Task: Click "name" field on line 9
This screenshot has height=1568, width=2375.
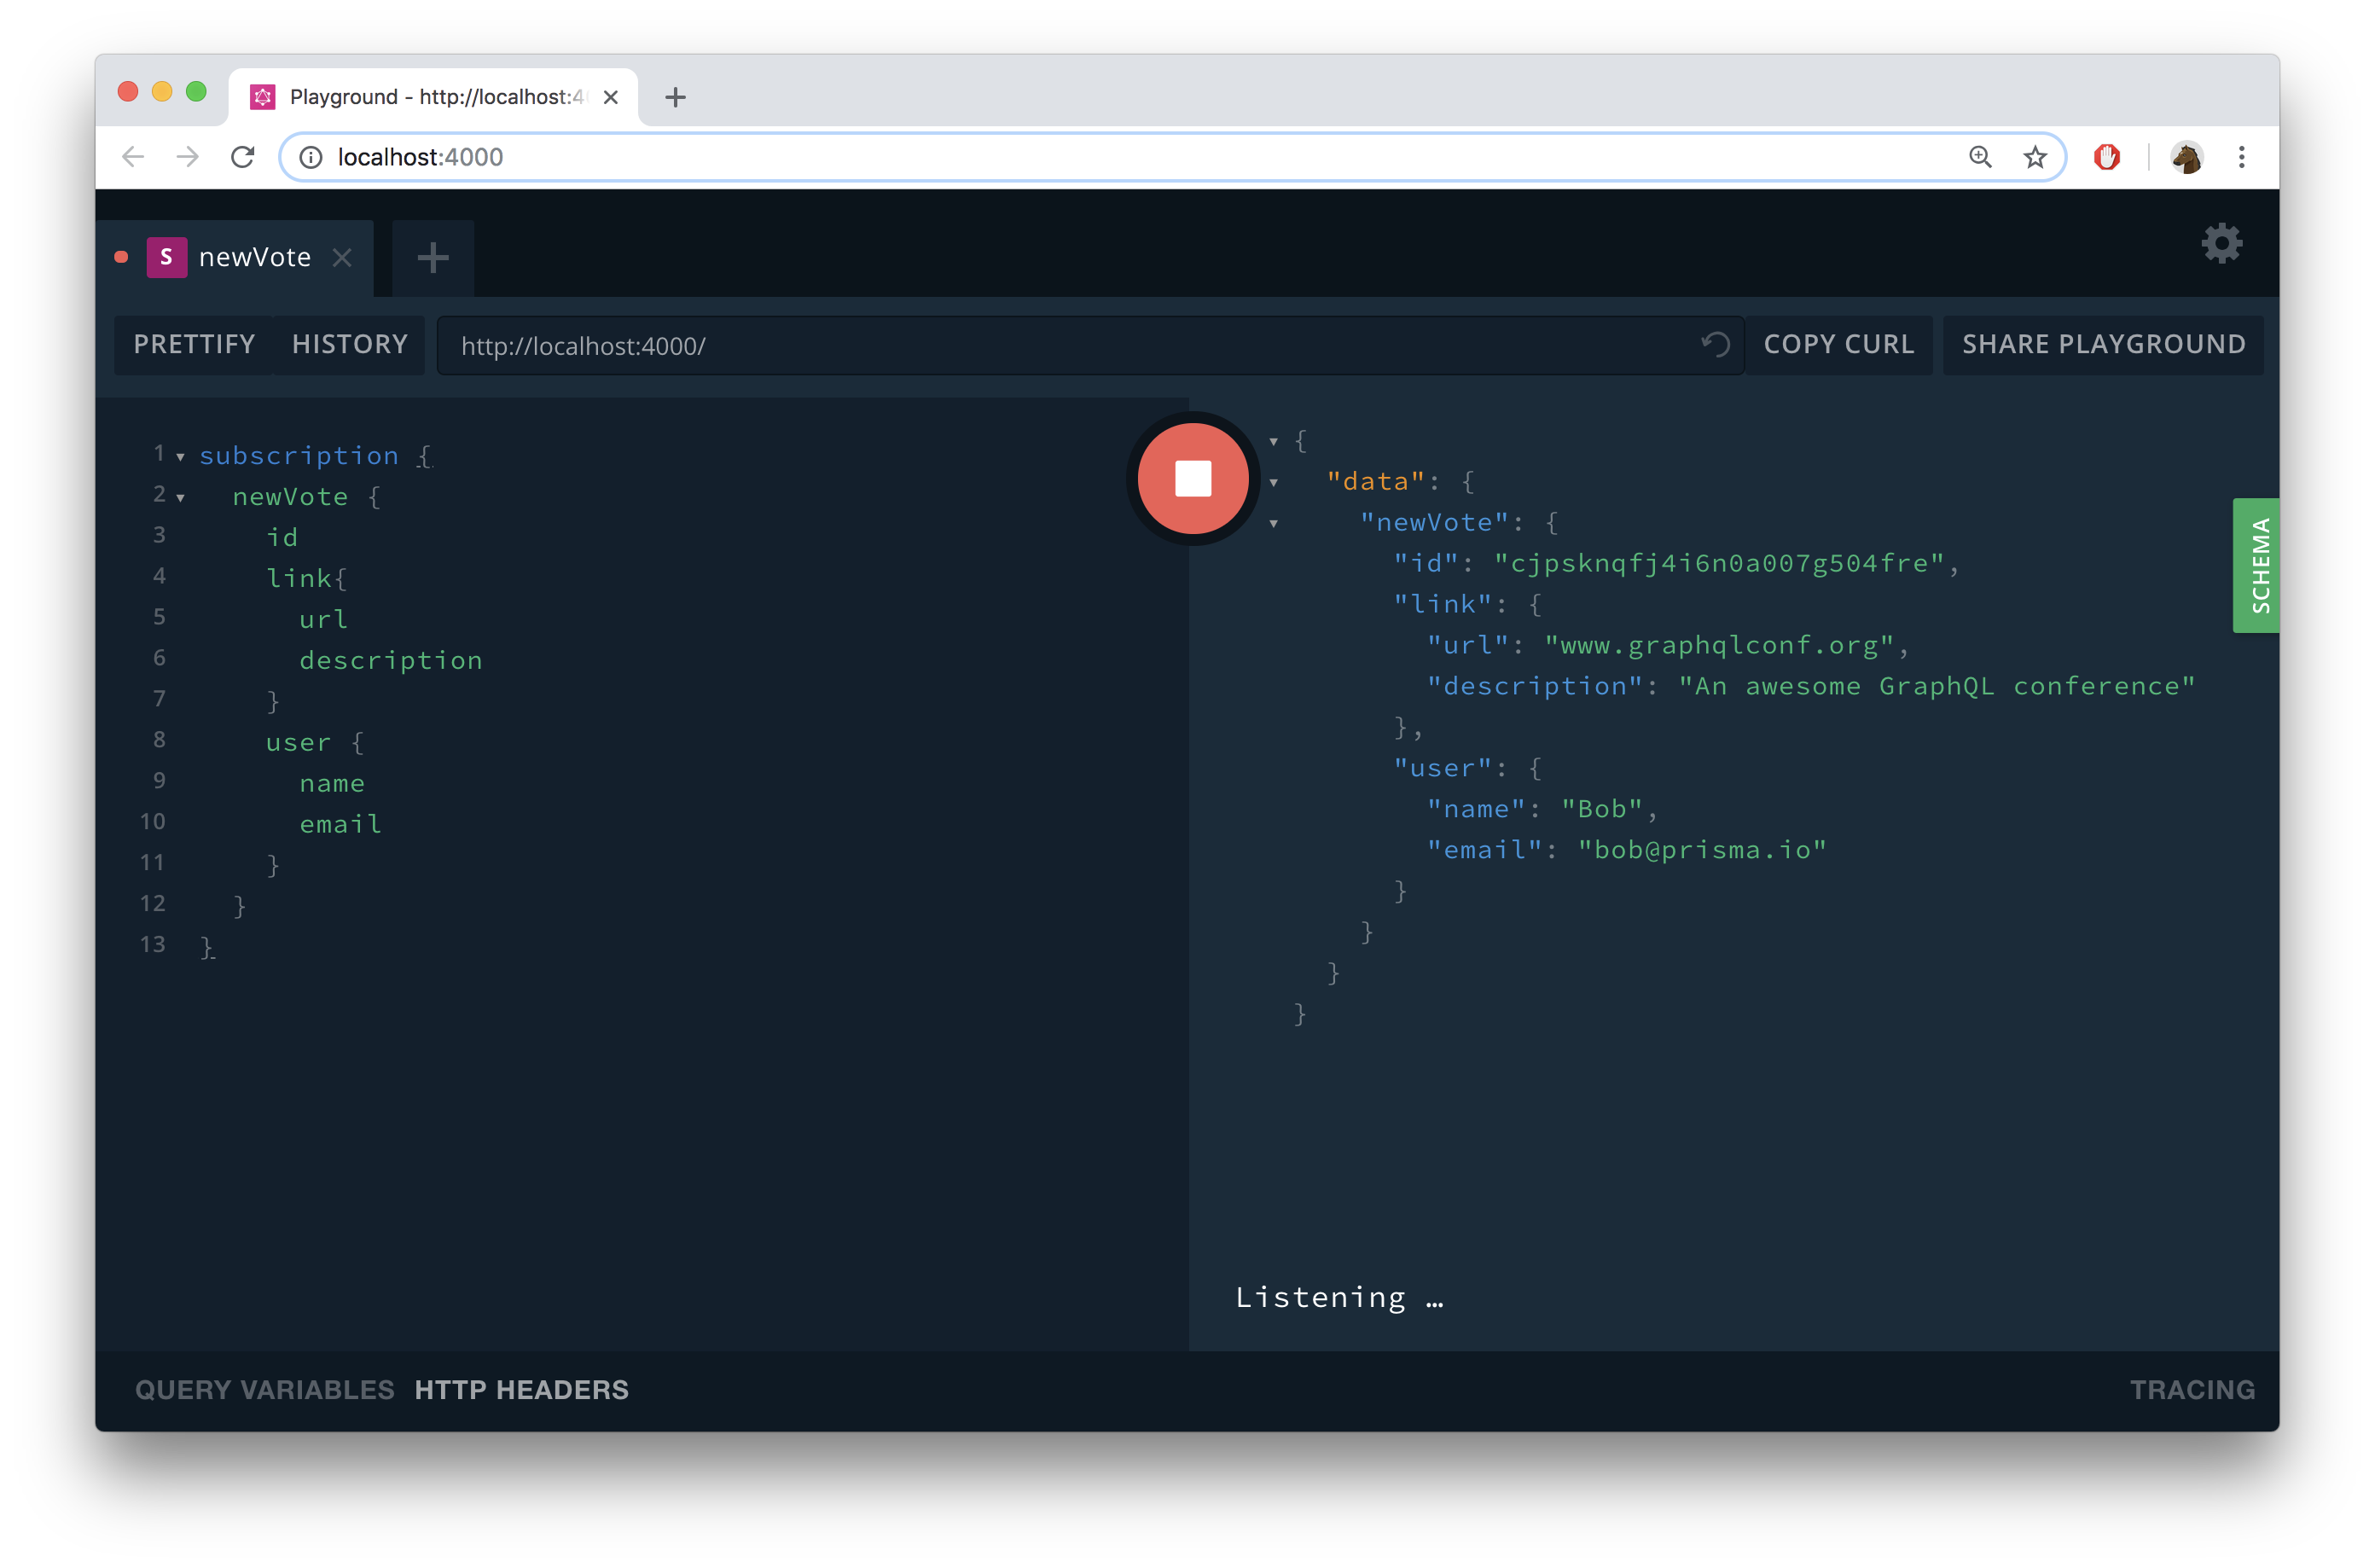Action: (x=333, y=784)
